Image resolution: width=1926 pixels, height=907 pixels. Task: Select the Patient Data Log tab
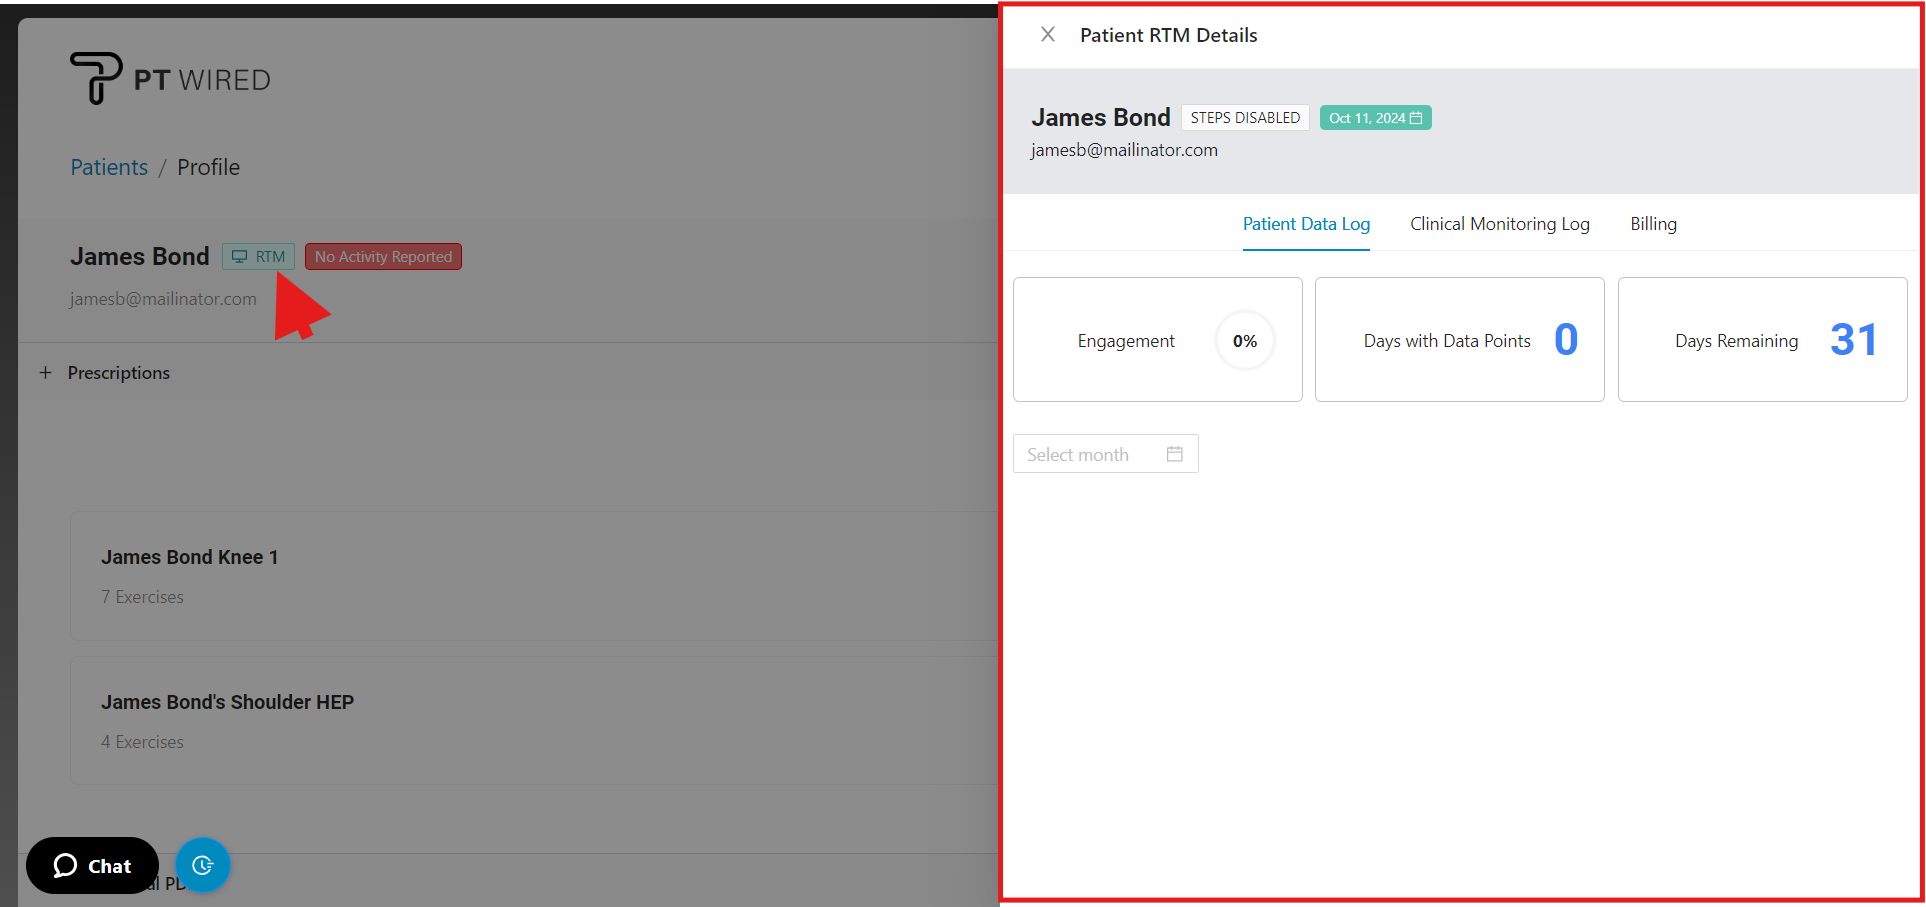pos(1306,224)
